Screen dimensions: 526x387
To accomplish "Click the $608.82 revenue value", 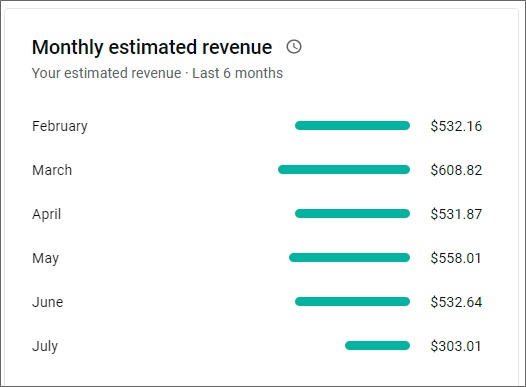I will pos(456,170).
